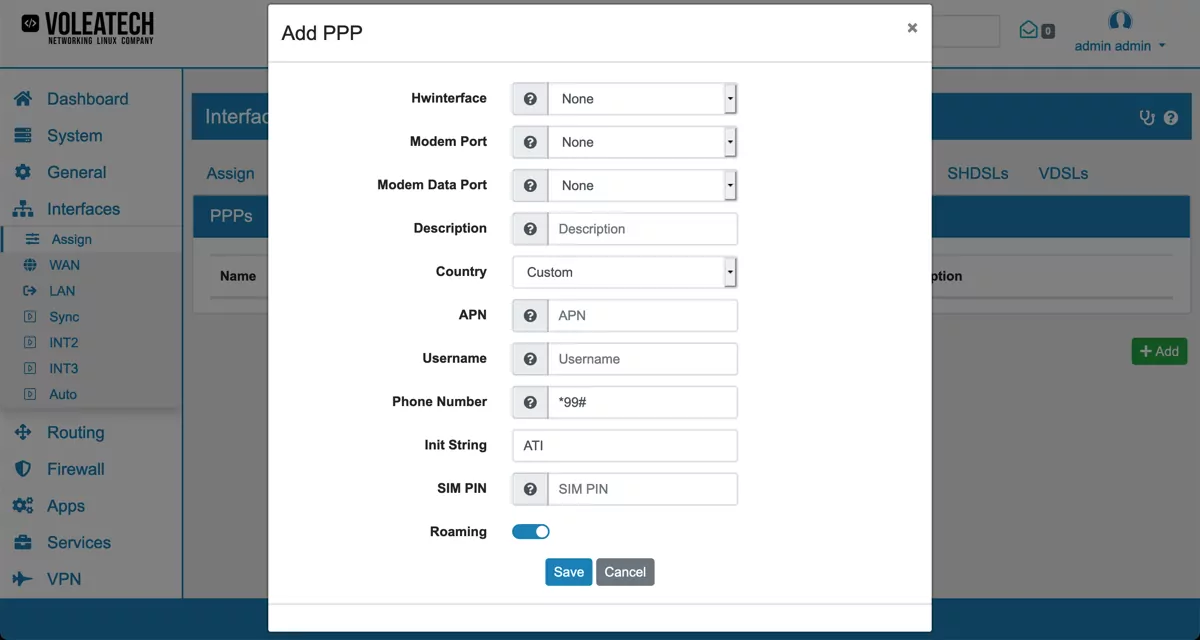Select the VDSLs tab
Image resolution: width=1200 pixels, height=640 pixels.
click(1062, 173)
